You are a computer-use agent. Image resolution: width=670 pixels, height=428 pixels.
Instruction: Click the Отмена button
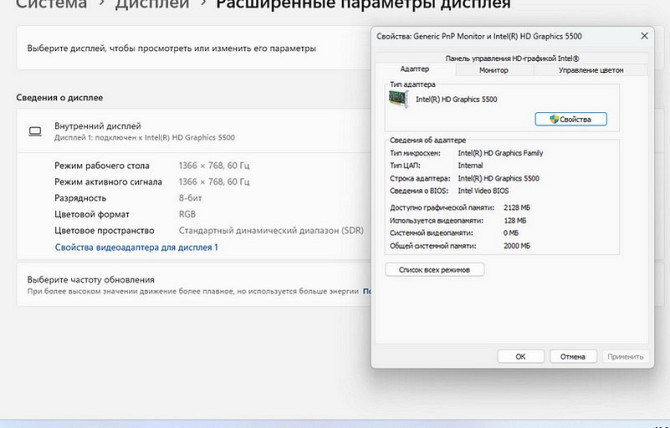coord(573,356)
